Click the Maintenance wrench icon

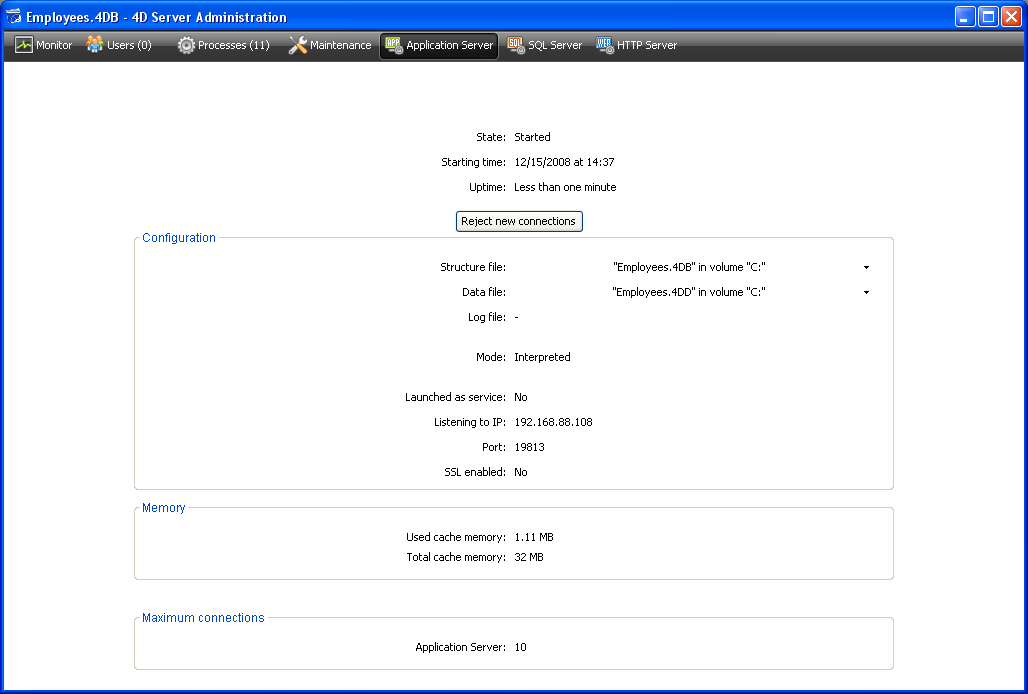[297, 45]
